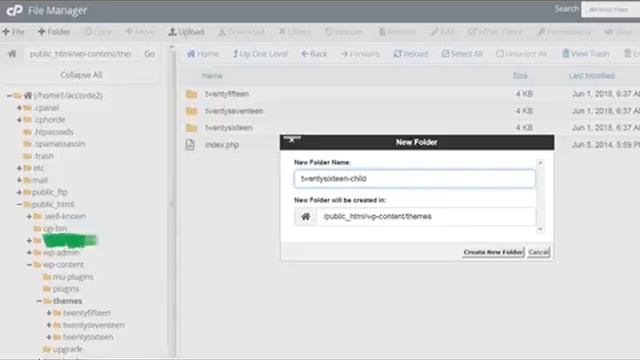Expand the .well-known folder node
Screen dimensions: 640x360
[x=29, y=216]
